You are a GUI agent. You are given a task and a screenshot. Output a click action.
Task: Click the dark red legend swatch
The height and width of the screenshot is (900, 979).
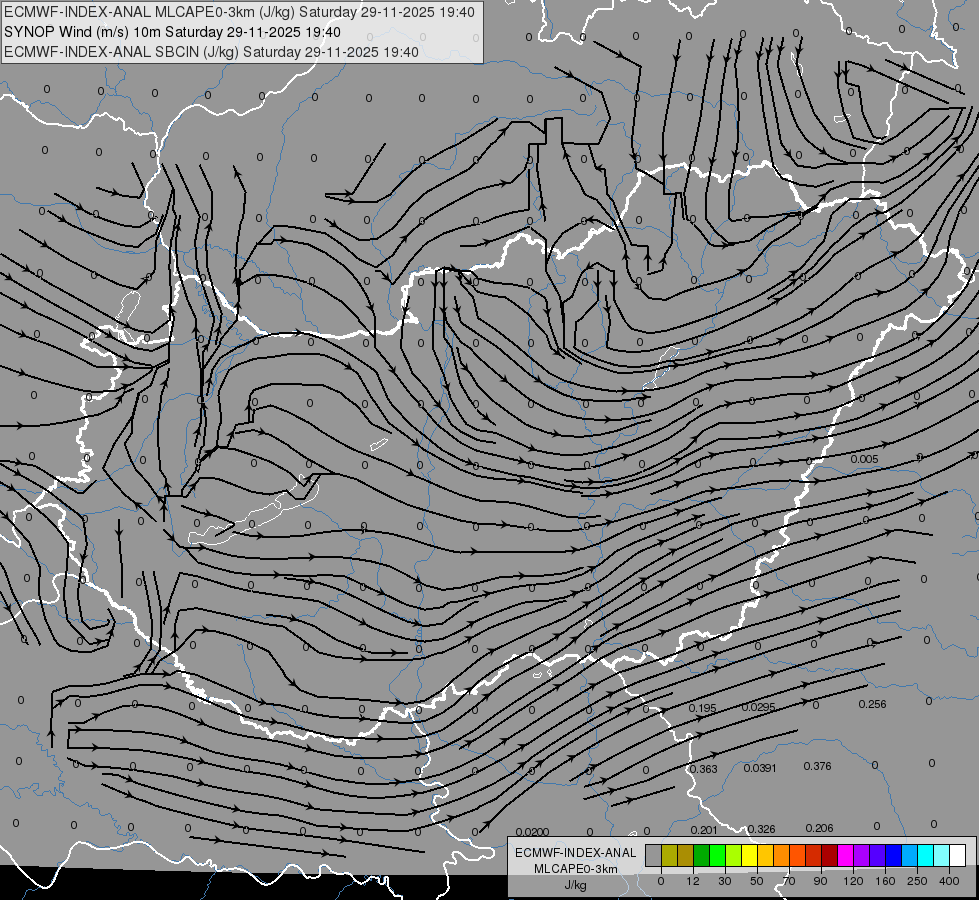(829, 855)
